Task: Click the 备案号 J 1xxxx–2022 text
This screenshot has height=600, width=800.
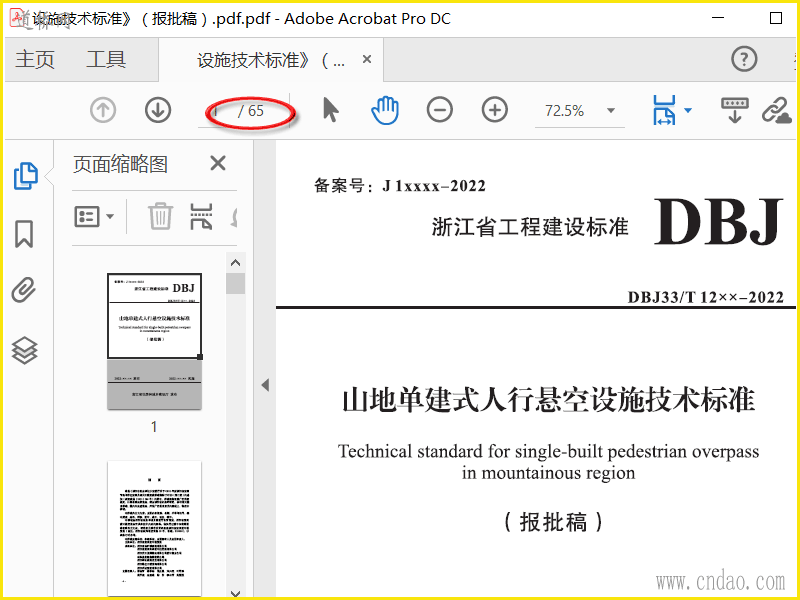Action: (399, 185)
